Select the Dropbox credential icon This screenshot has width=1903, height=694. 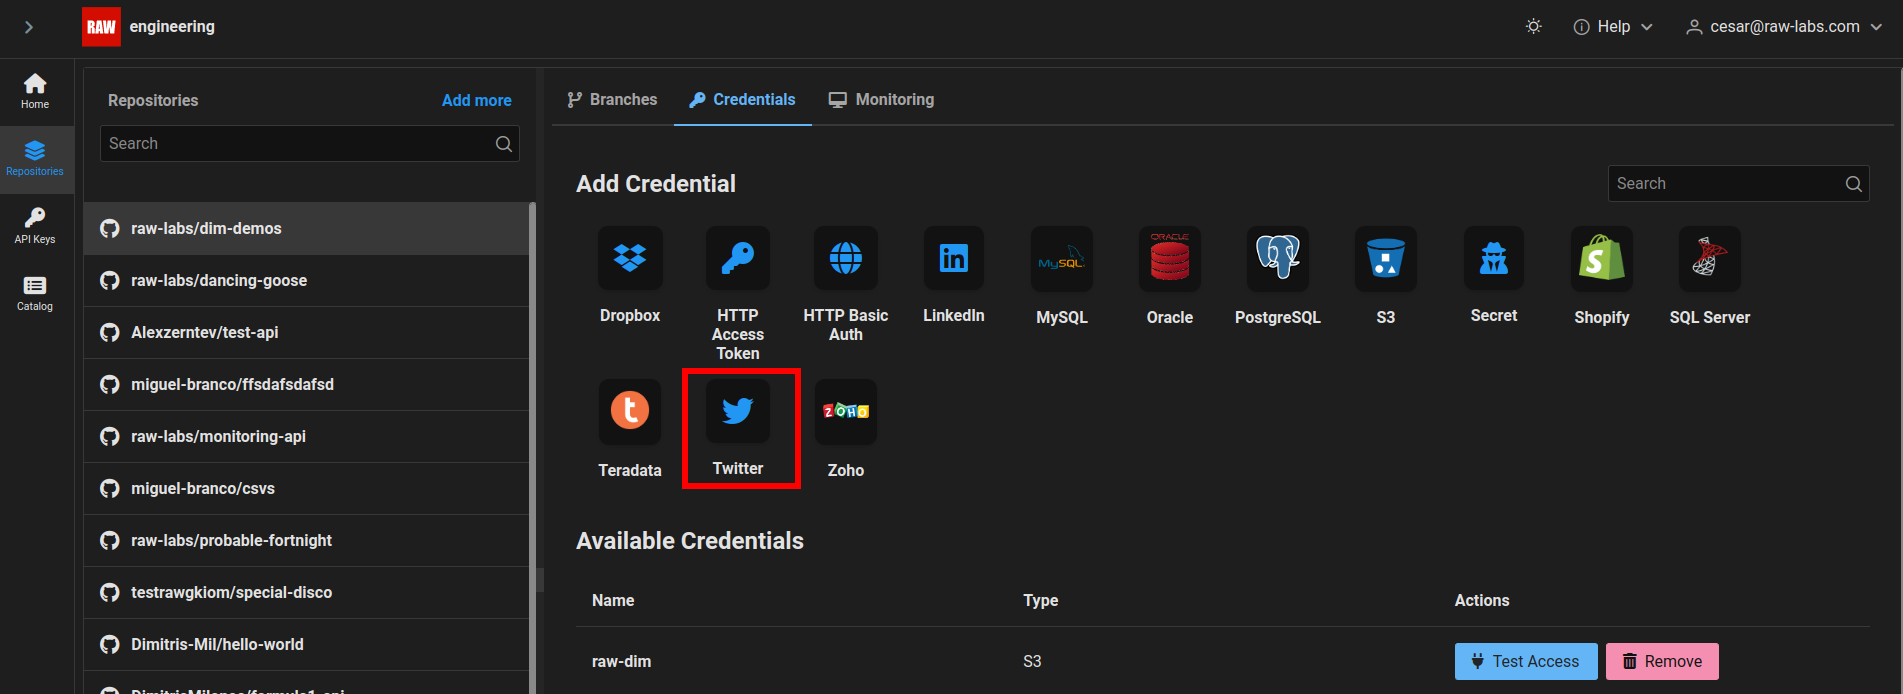click(630, 258)
